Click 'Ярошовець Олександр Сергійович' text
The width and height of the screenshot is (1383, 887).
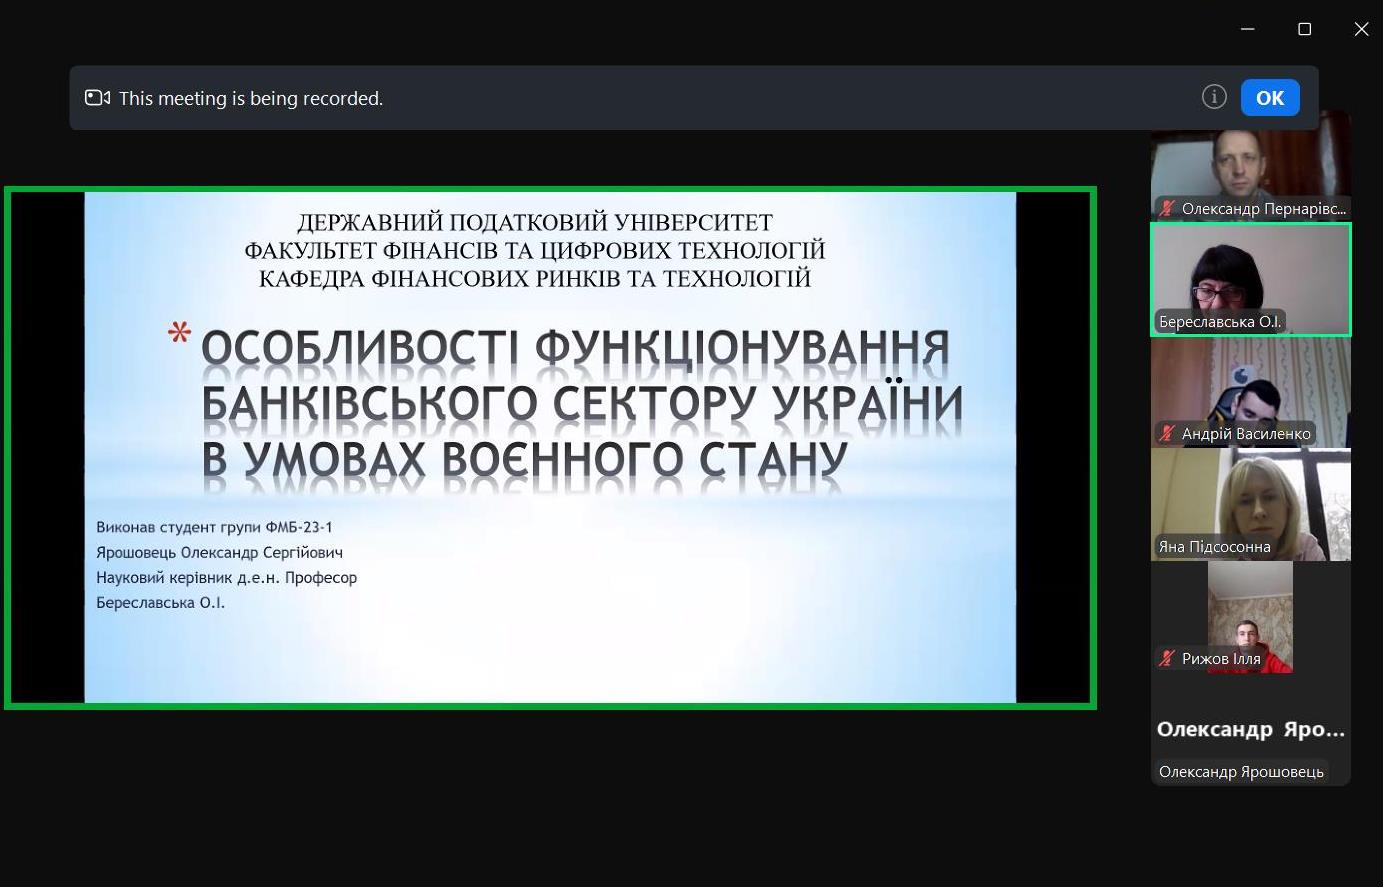(x=219, y=552)
